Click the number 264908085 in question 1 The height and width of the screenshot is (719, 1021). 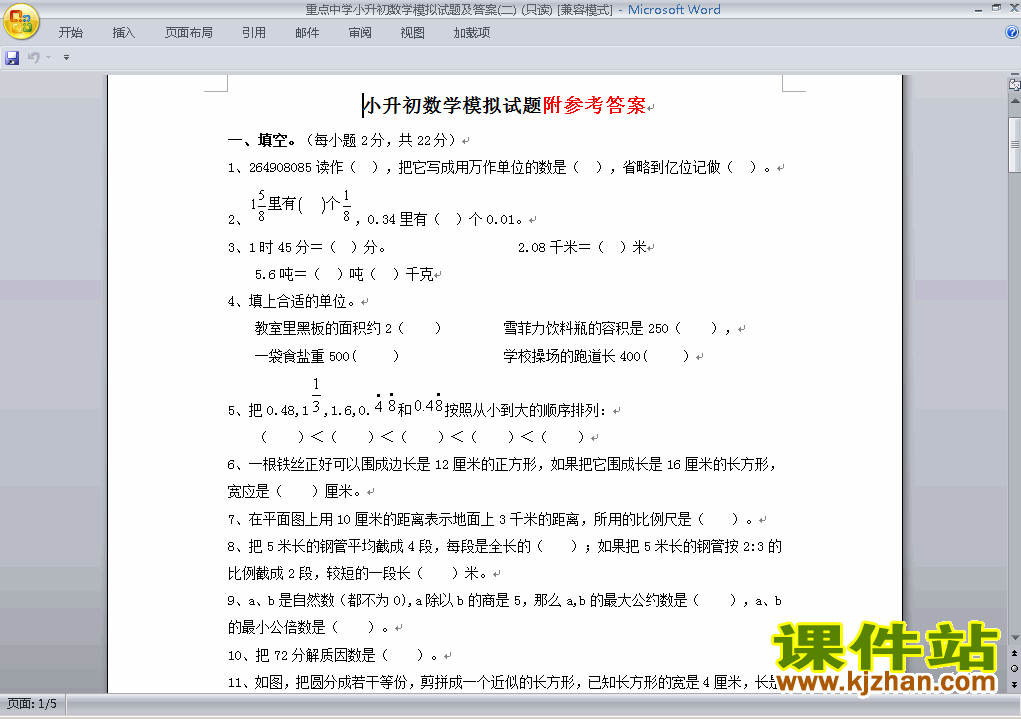pyautogui.click(x=281, y=167)
